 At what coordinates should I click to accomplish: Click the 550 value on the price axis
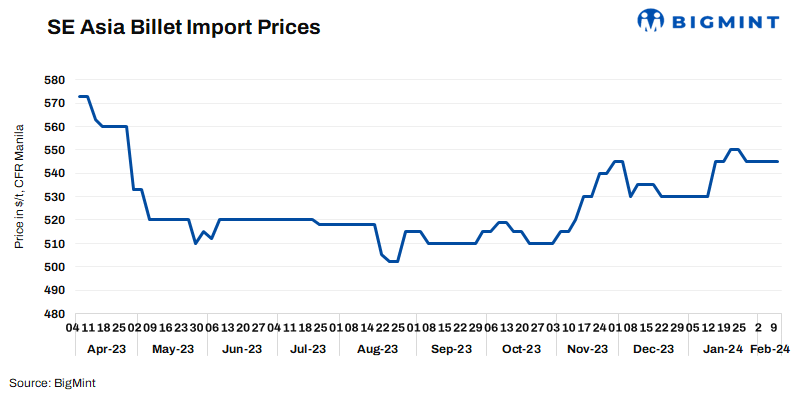coord(54,150)
